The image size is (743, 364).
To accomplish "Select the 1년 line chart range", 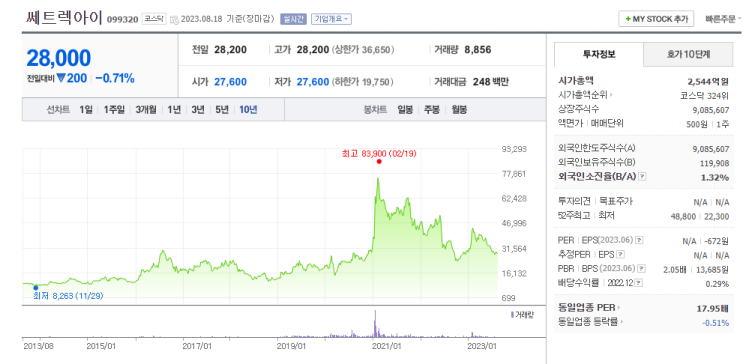I will click(x=174, y=109).
